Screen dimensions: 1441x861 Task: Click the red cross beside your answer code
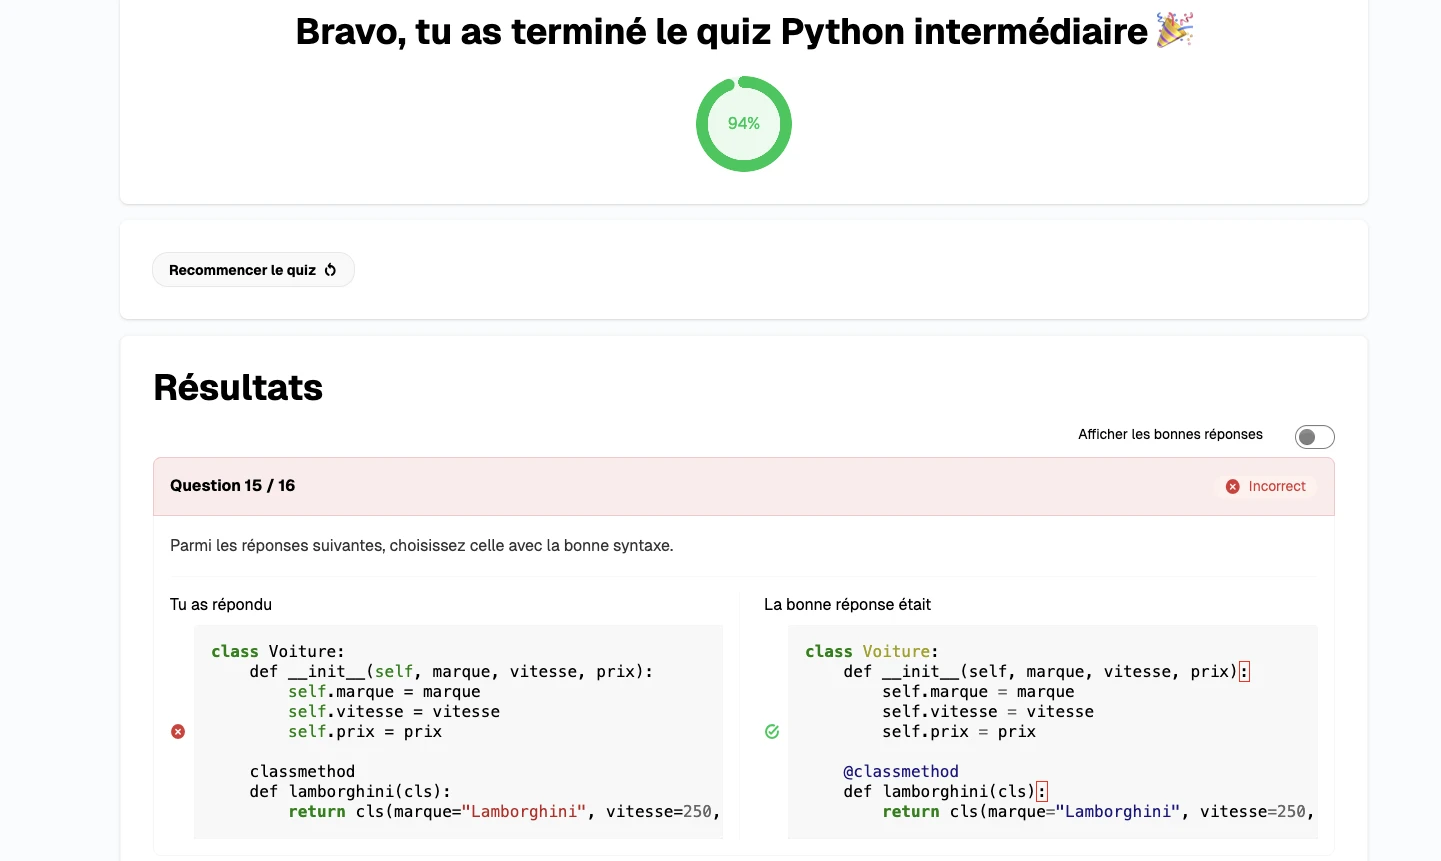pos(178,732)
